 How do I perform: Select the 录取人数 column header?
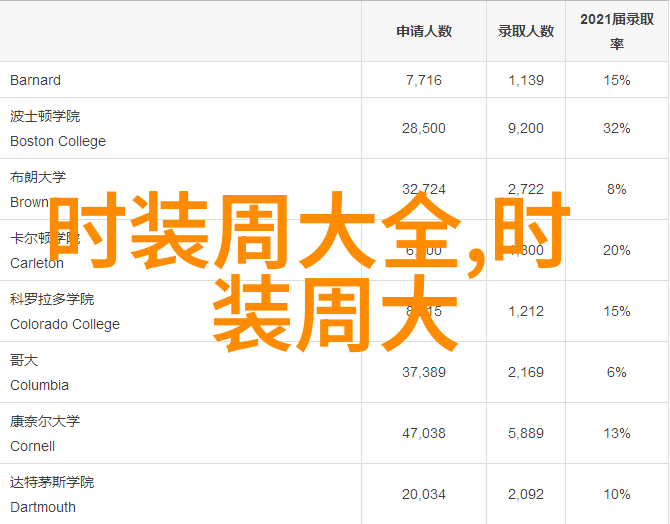[x=526, y=31]
